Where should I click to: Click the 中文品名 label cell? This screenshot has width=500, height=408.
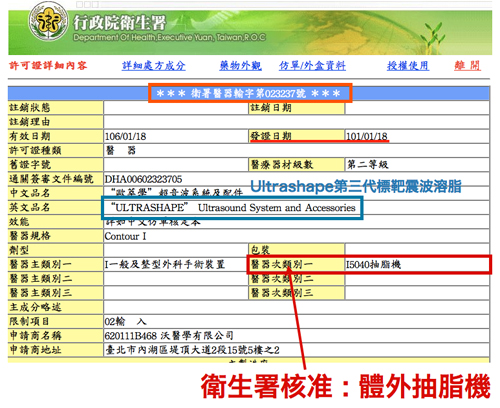56,193
